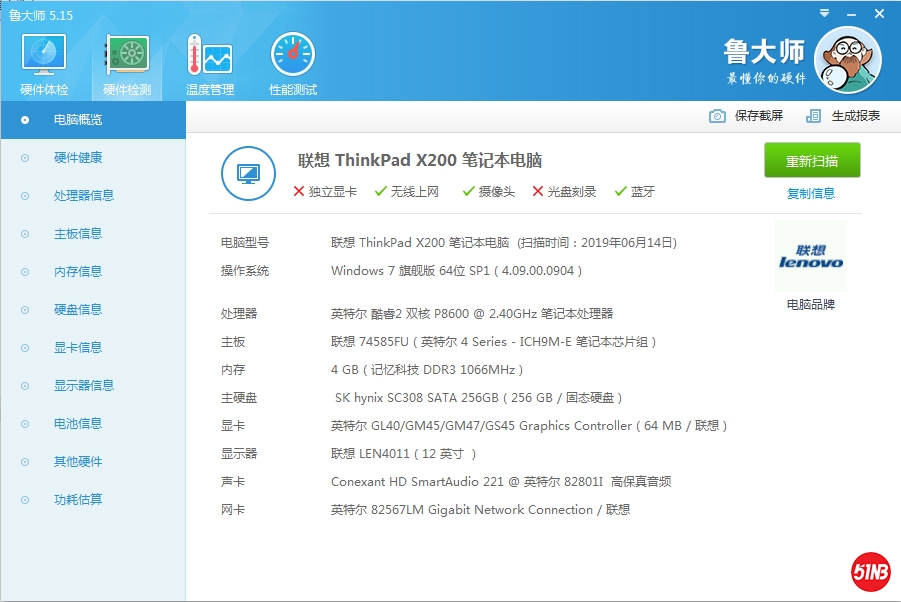View 显卡信息 graphics card page

pyautogui.click(x=77, y=348)
